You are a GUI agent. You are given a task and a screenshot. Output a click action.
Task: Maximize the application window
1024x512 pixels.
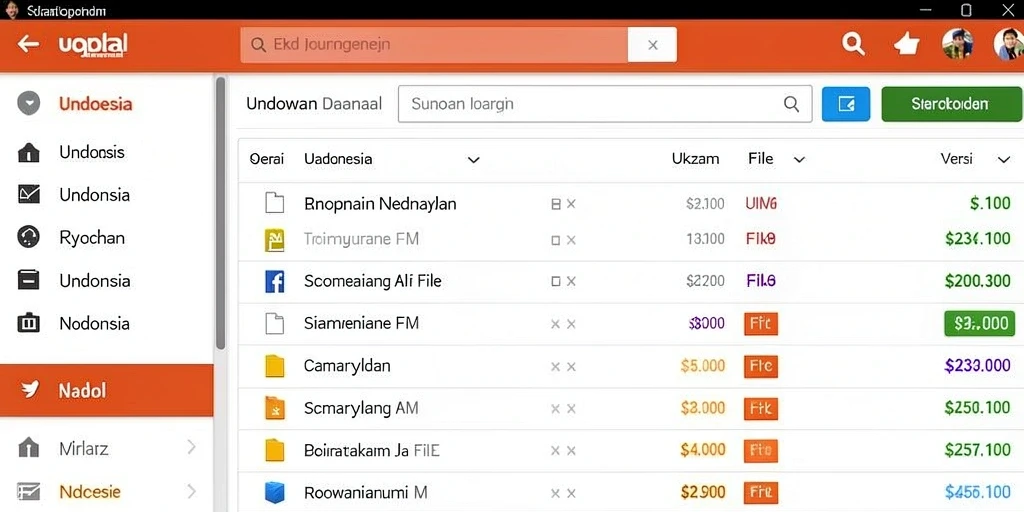point(967,10)
